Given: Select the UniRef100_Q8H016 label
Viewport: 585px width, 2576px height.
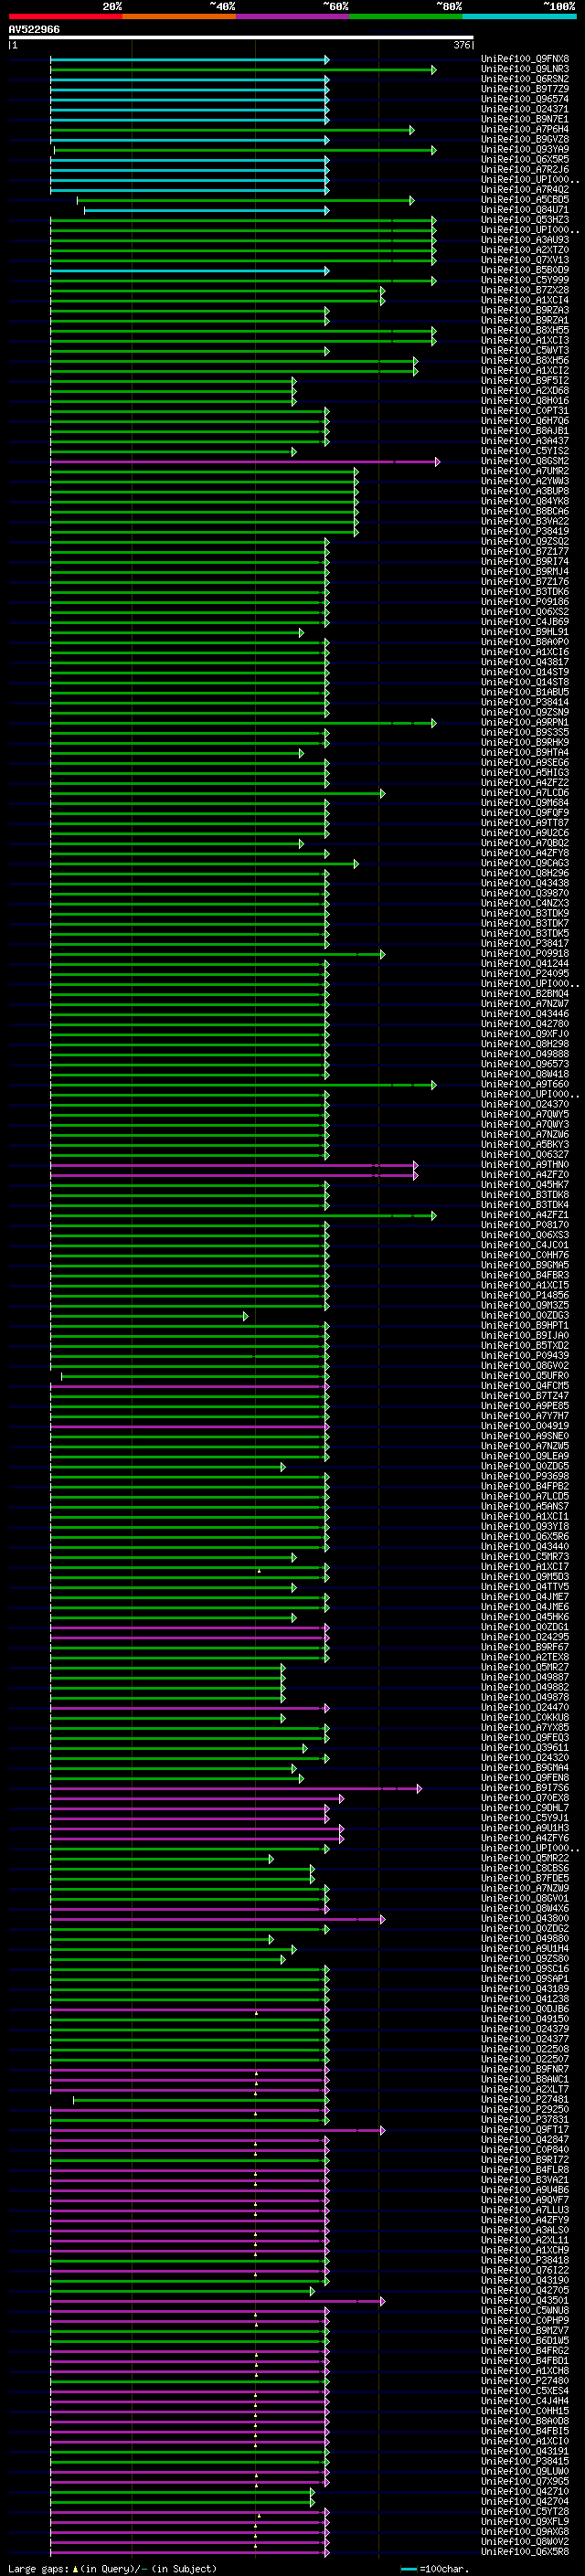Looking at the screenshot, I should pyautogui.click(x=525, y=400).
